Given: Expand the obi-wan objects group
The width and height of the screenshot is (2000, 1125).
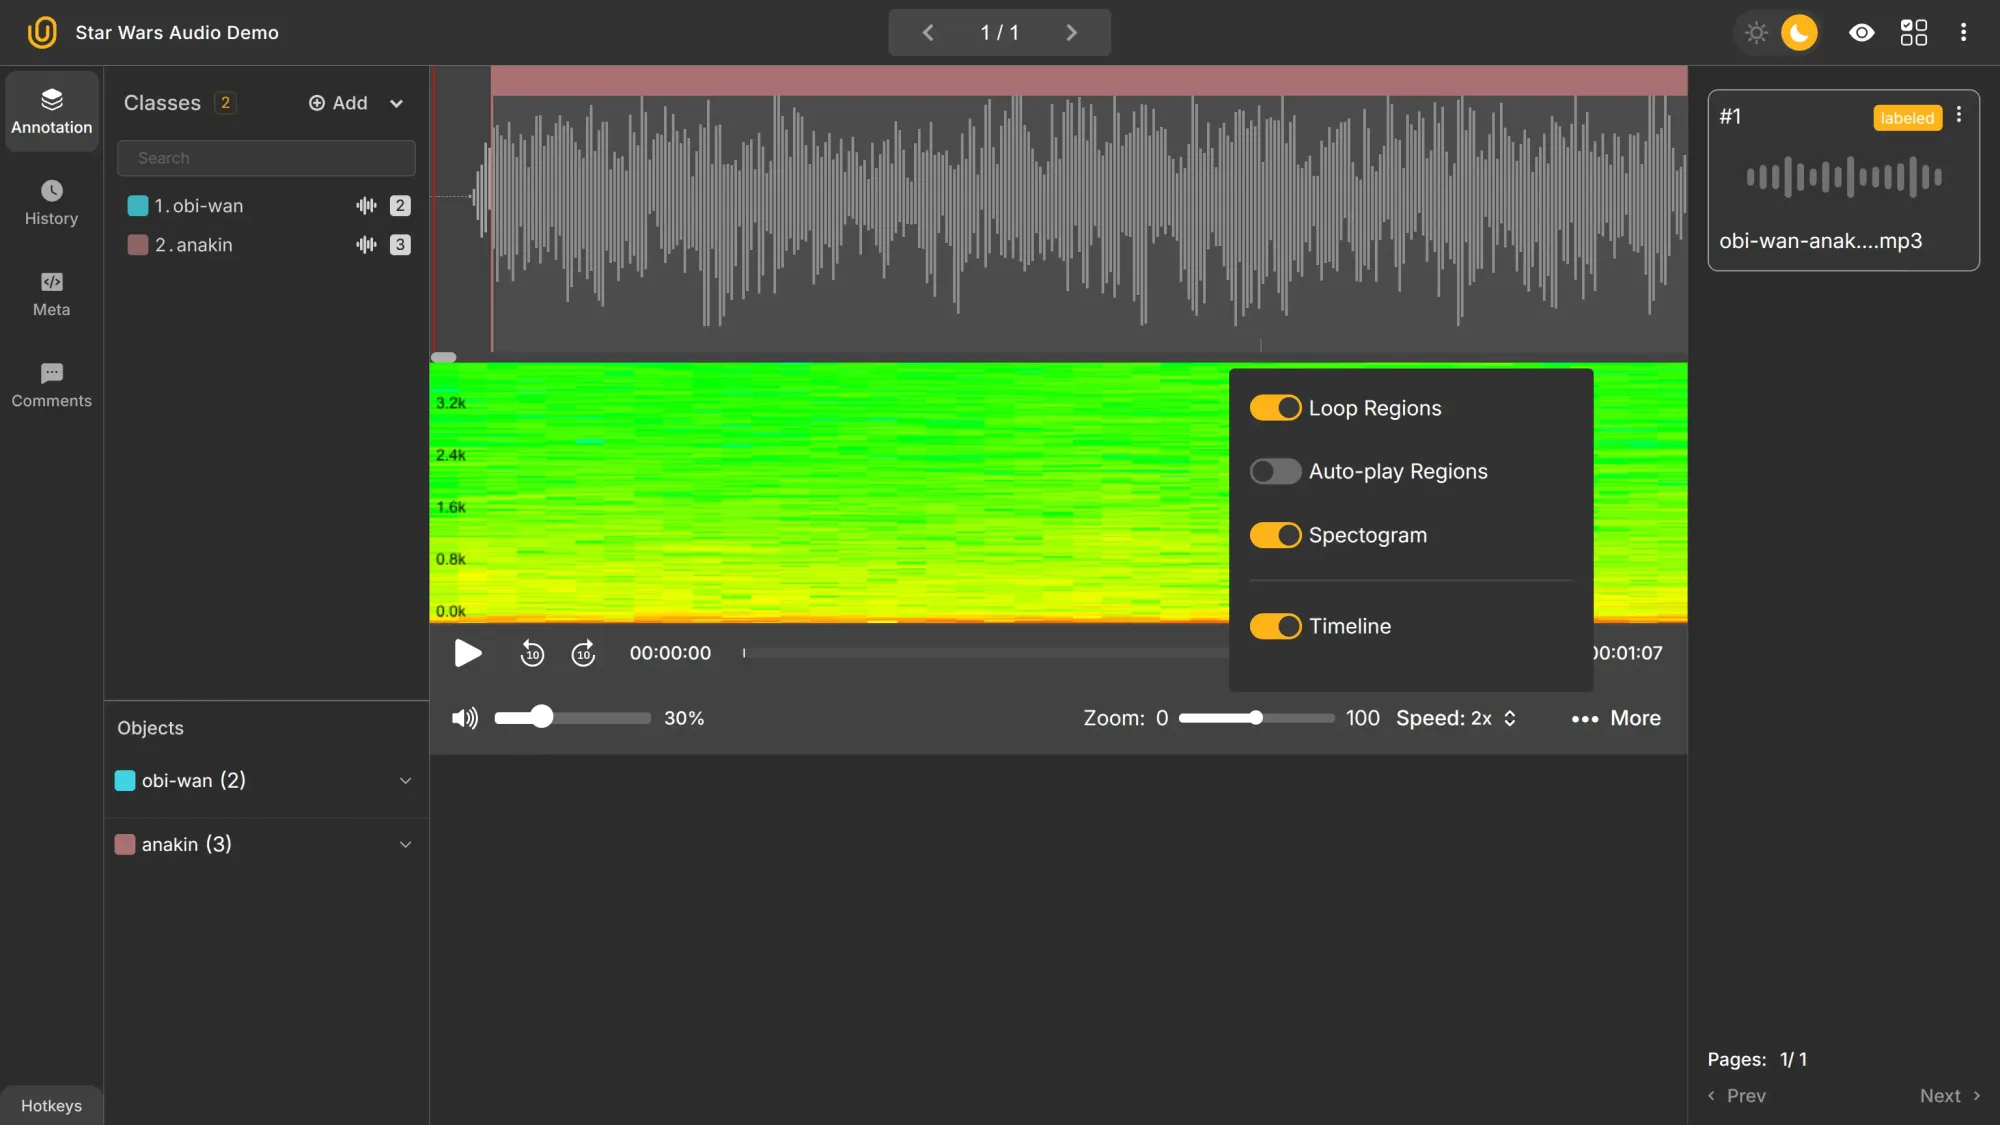Looking at the screenshot, I should [x=405, y=781].
